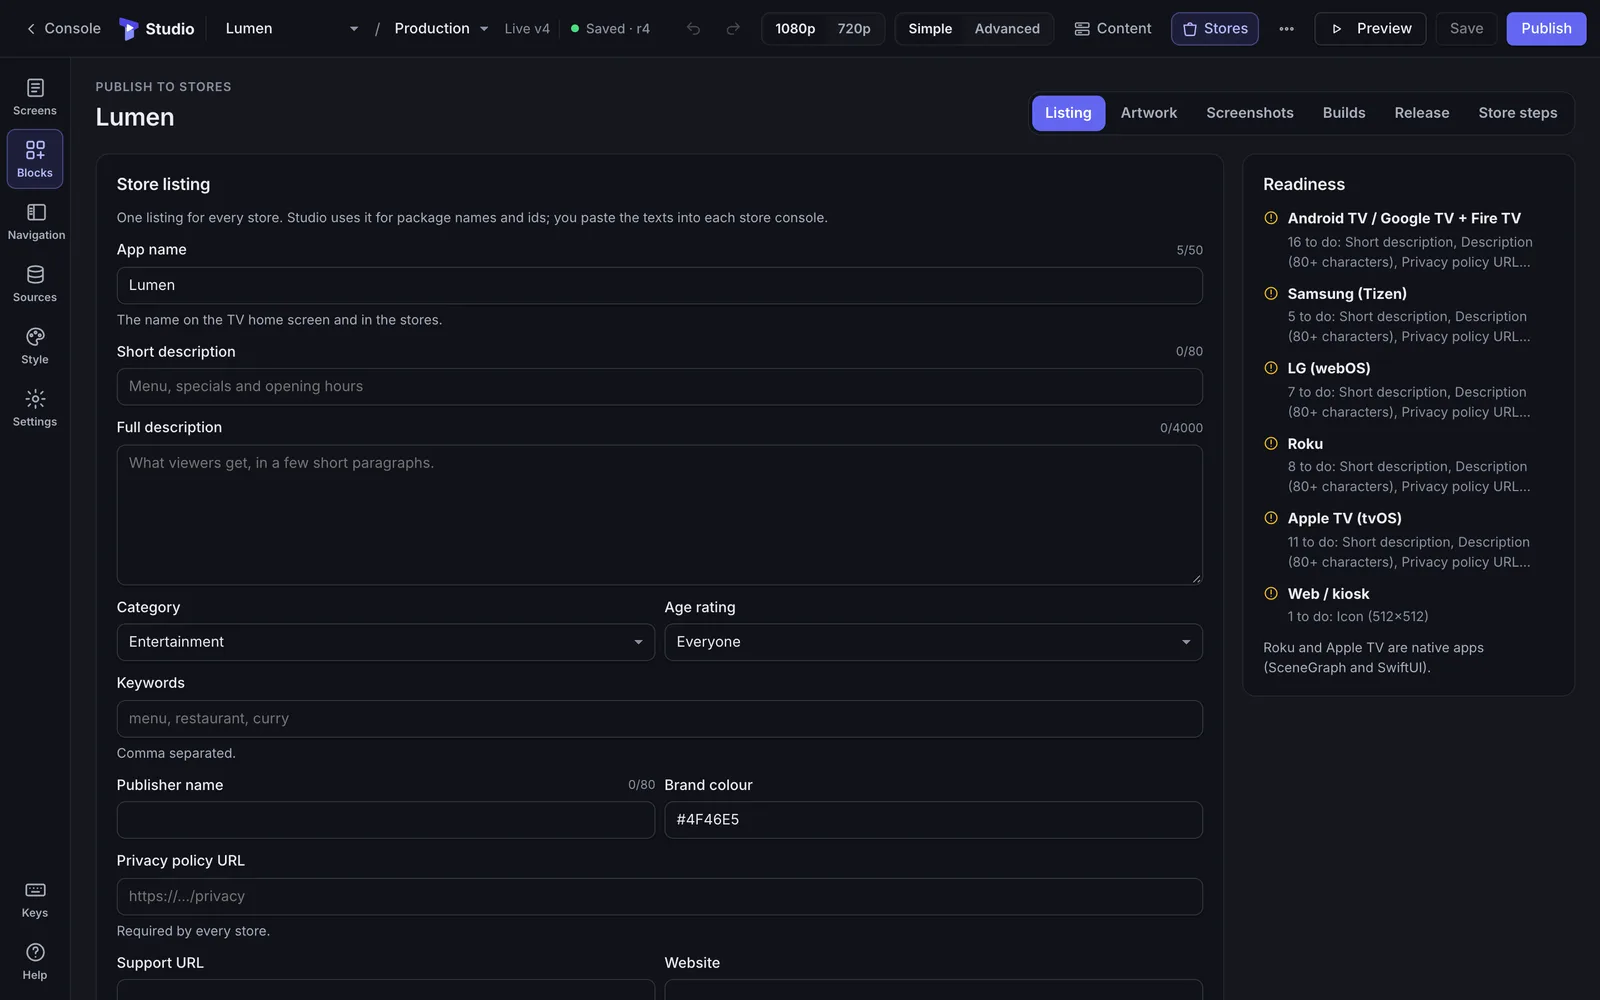Open the Screens sidebar panel

(35, 97)
